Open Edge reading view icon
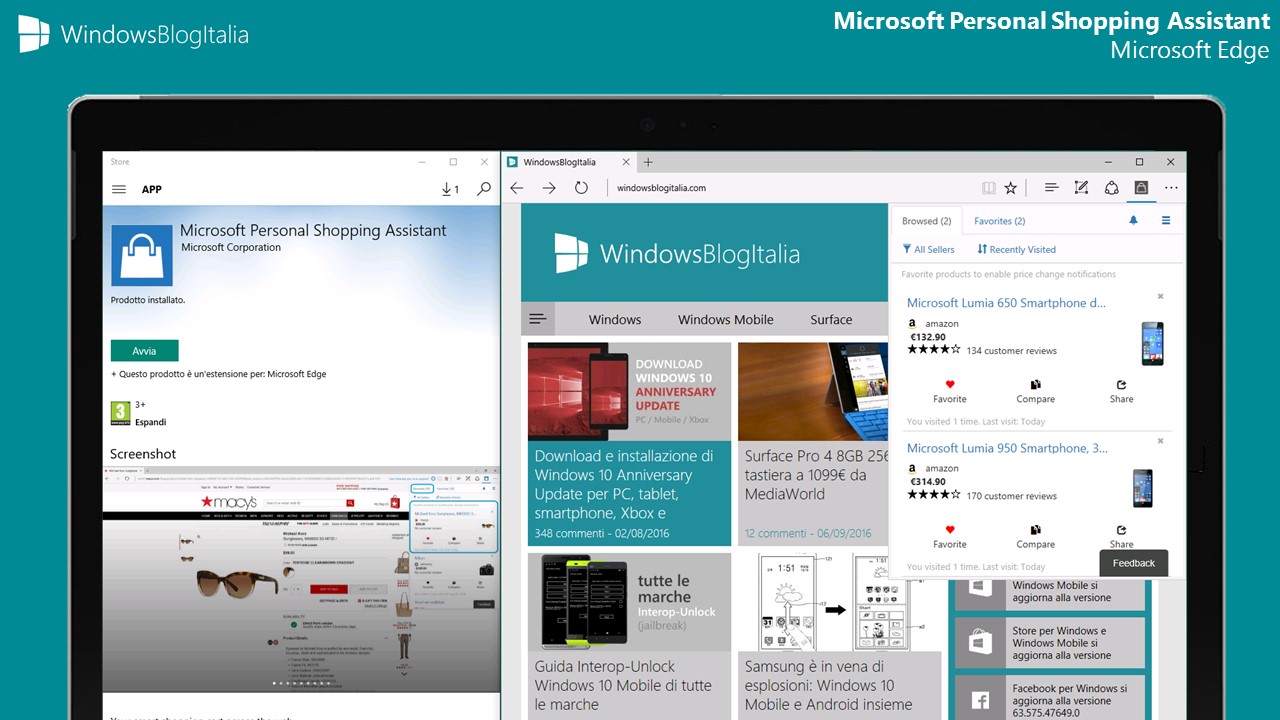Viewport: 1280px width, 720px height. click(988, 188)
